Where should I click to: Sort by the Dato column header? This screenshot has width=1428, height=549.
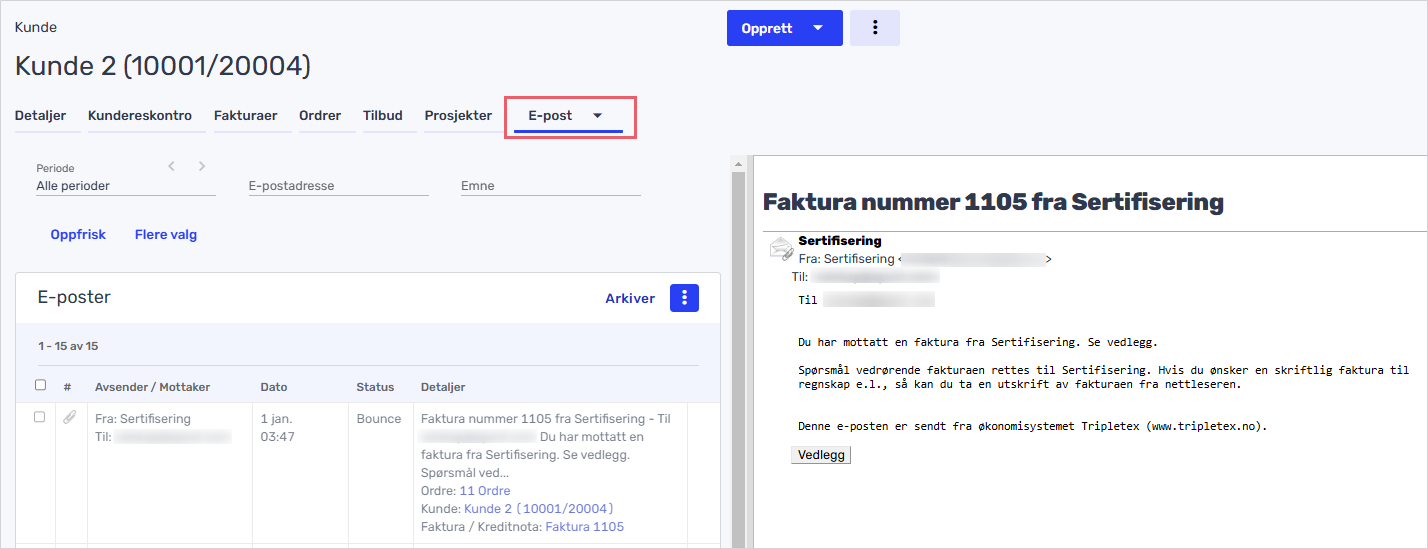pos(274,387)
